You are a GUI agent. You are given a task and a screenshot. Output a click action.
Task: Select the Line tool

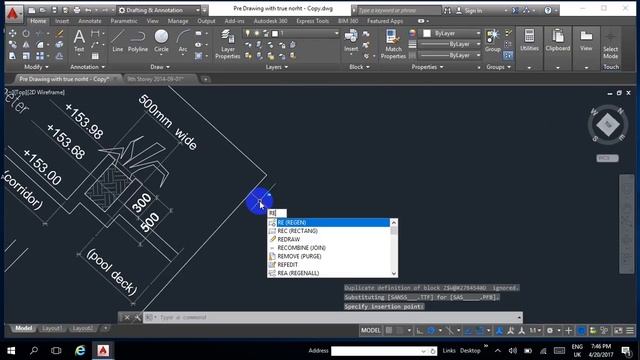[x=118, y=41]
